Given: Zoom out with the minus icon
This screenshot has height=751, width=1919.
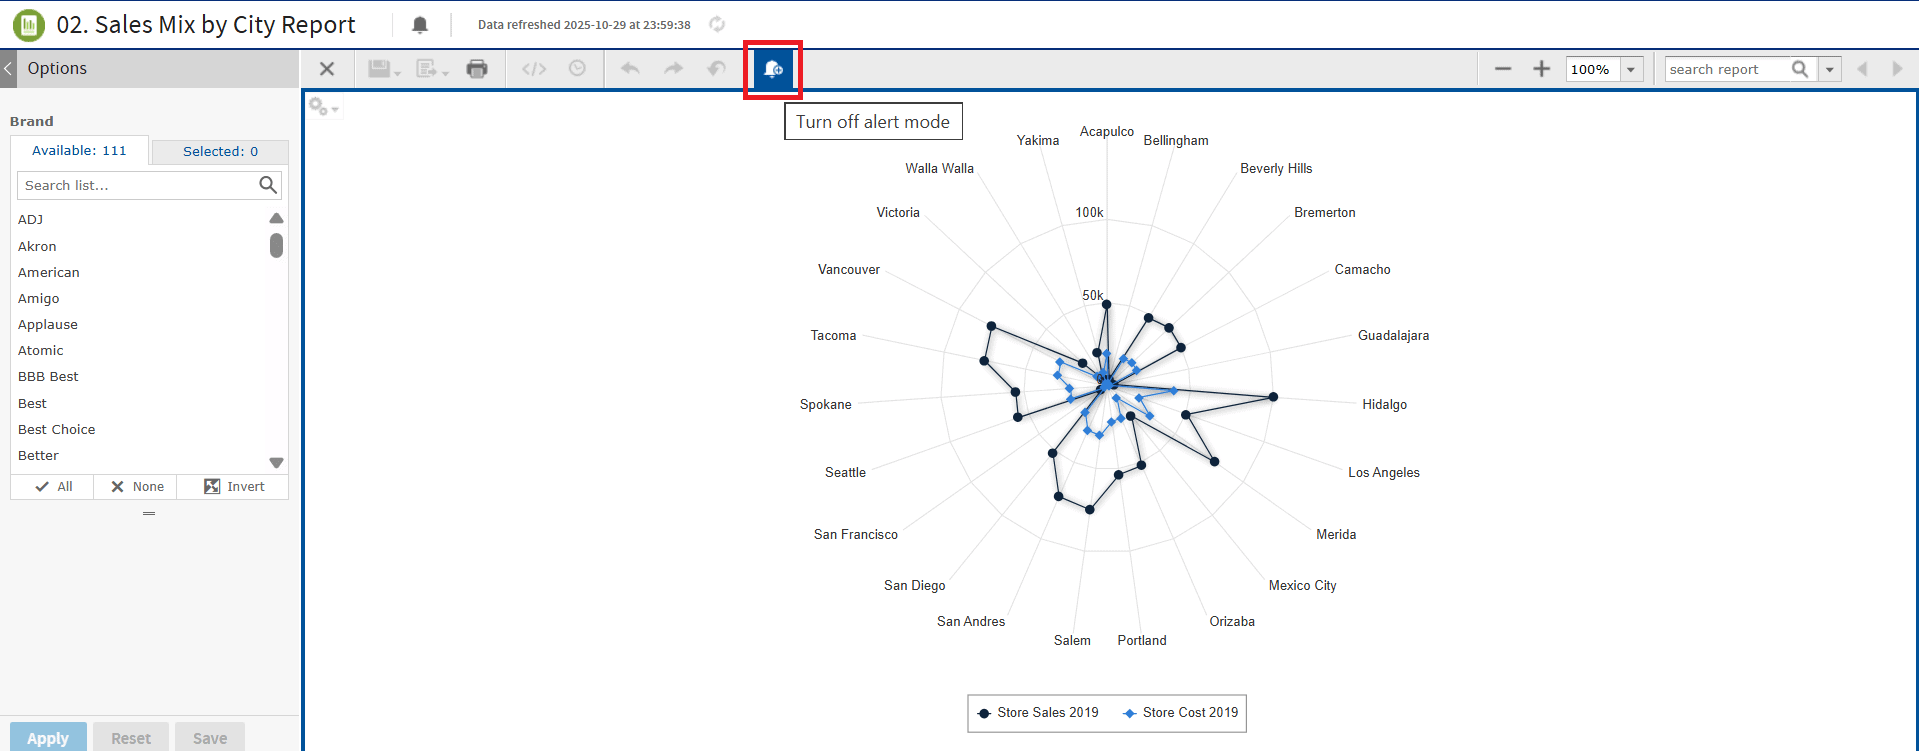Looking at the screenshot, I should click(x=1502, y=69).
